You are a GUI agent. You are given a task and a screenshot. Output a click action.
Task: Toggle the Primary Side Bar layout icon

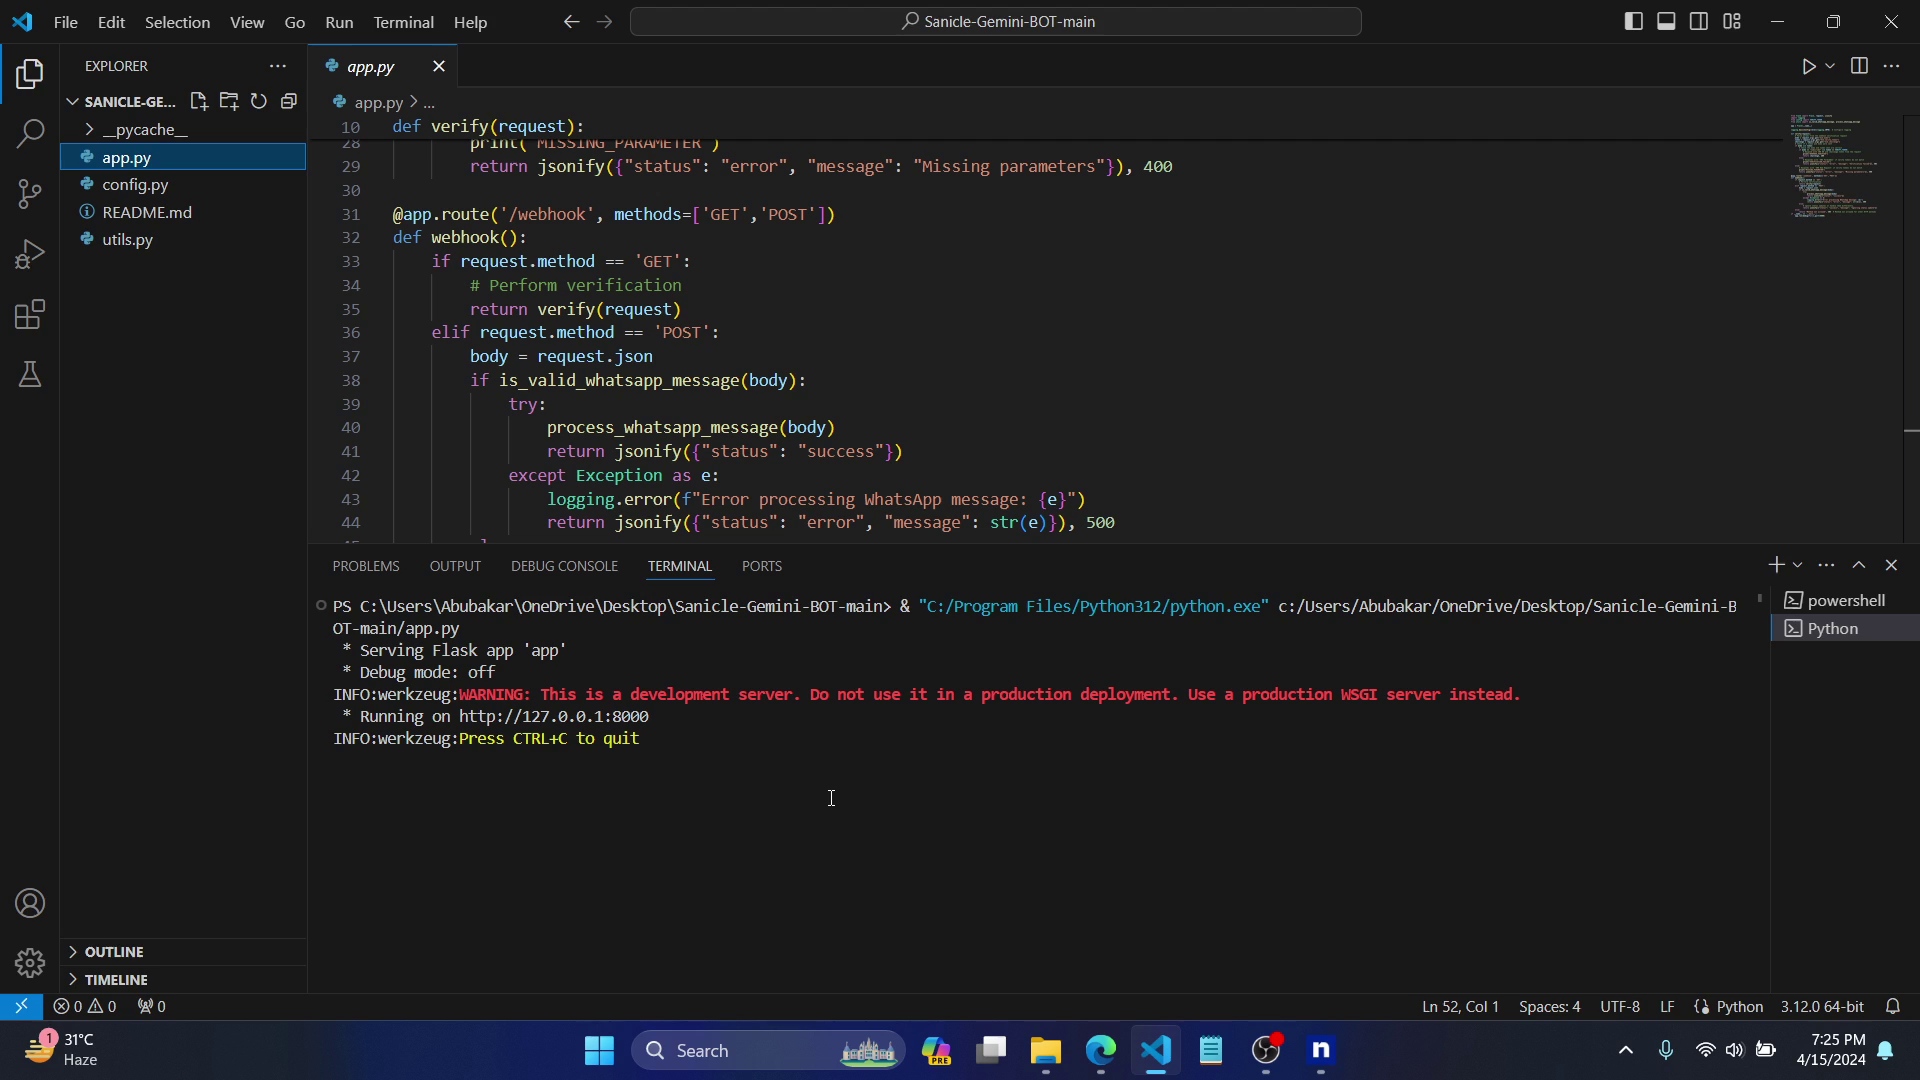tap(1633, 21)
